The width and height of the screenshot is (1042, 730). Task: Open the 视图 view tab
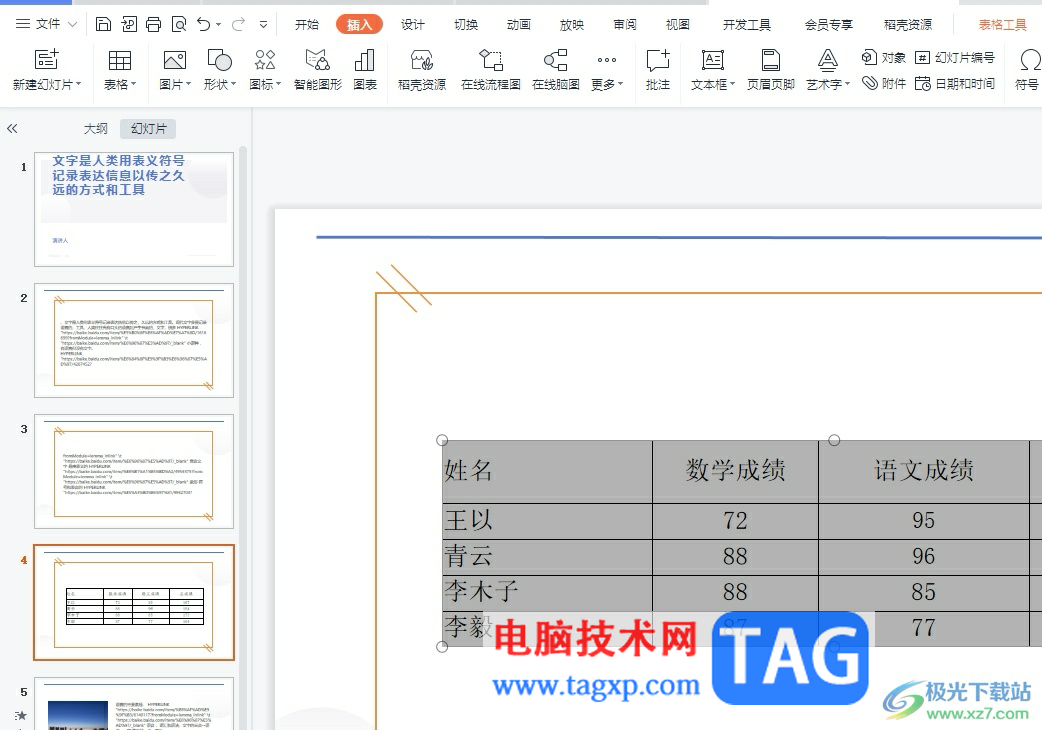tap(677, 25)
